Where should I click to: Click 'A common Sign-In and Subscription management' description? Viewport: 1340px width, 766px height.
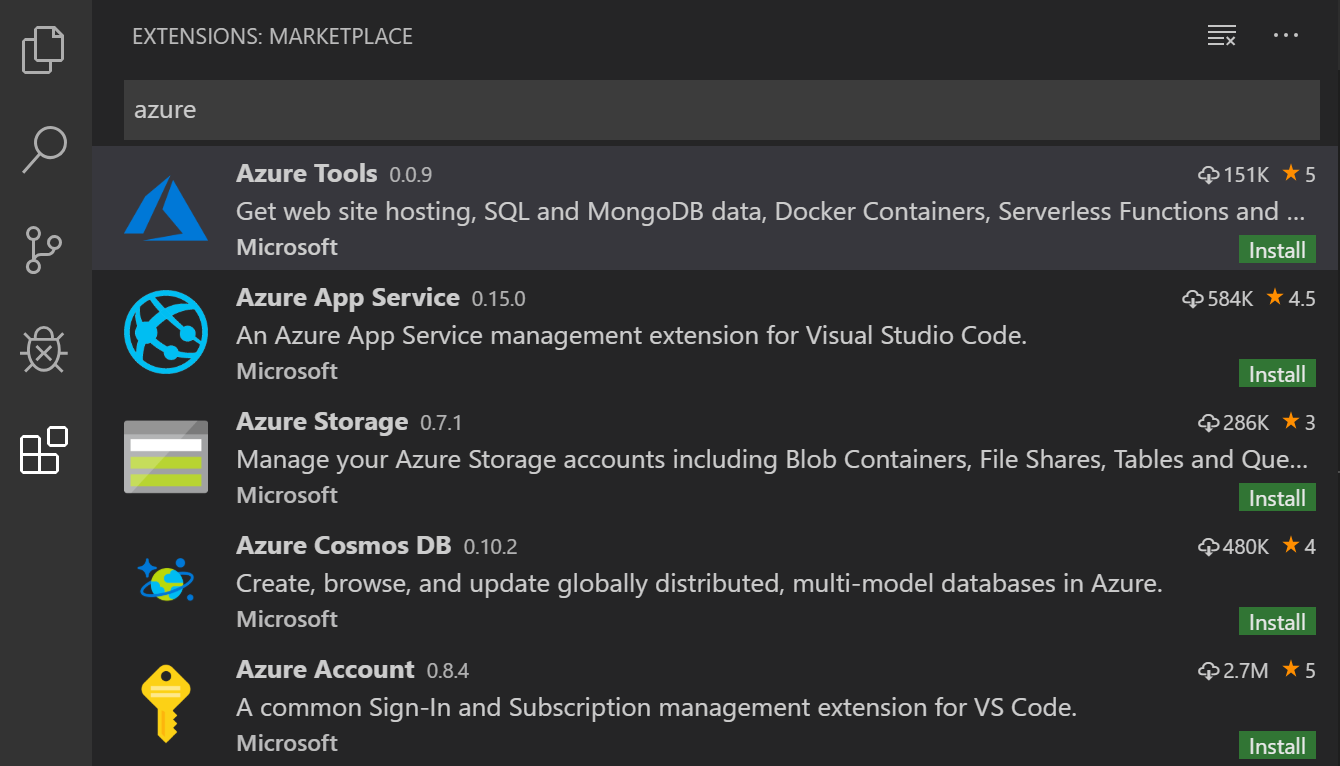[x=656, y=708]
